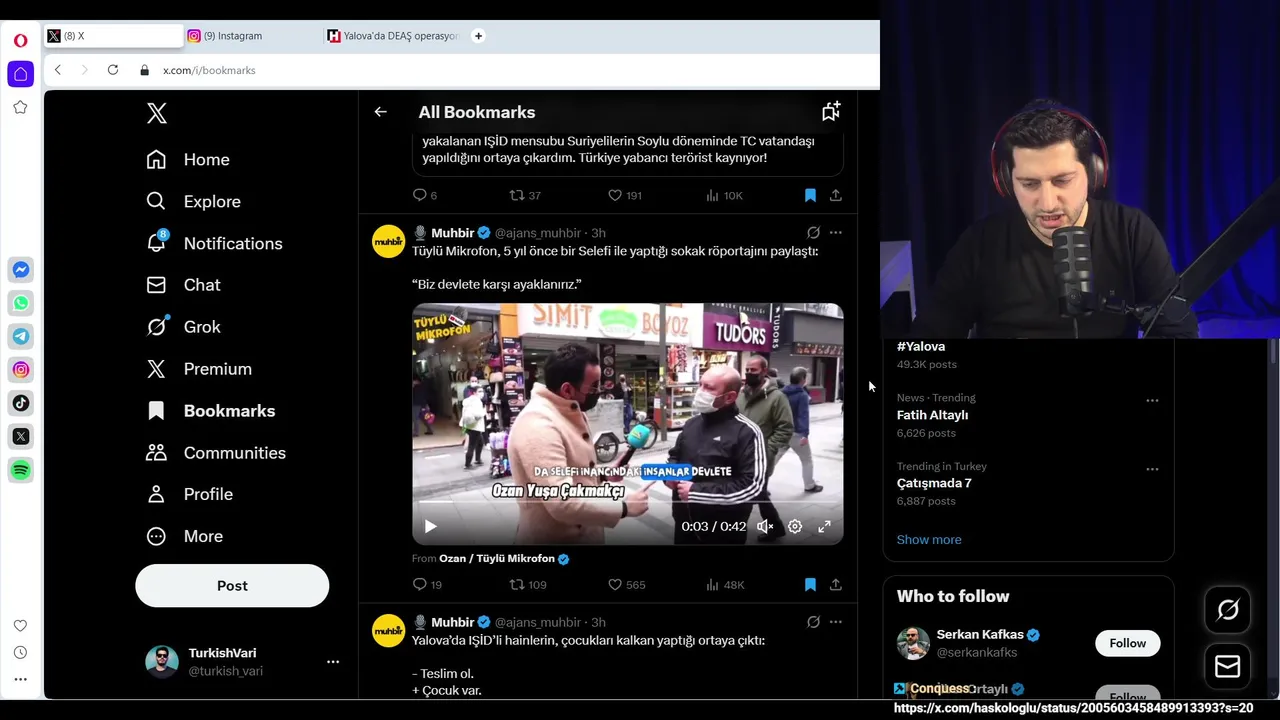The image size is (1280, 720).
Task: Open TurkishVari account menu dots
Action: click(333, 661)
